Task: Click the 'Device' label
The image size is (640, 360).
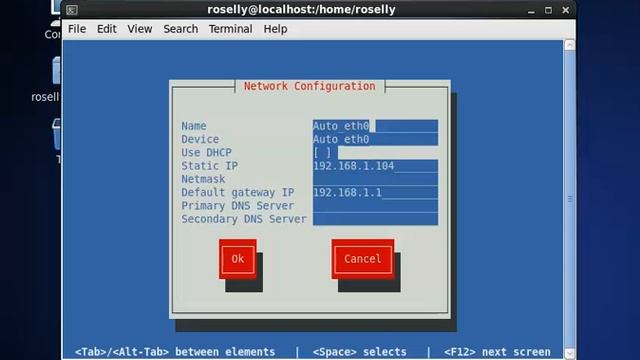Action: (200, 139)
